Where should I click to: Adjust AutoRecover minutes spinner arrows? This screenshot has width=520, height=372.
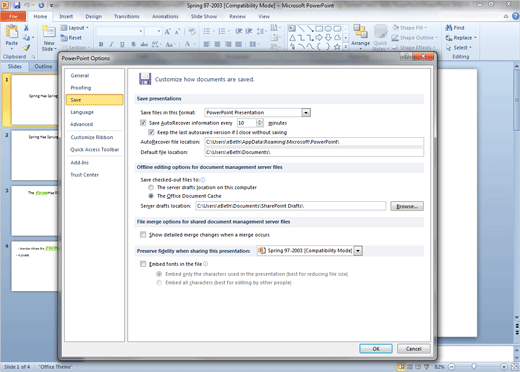[259, 123]
